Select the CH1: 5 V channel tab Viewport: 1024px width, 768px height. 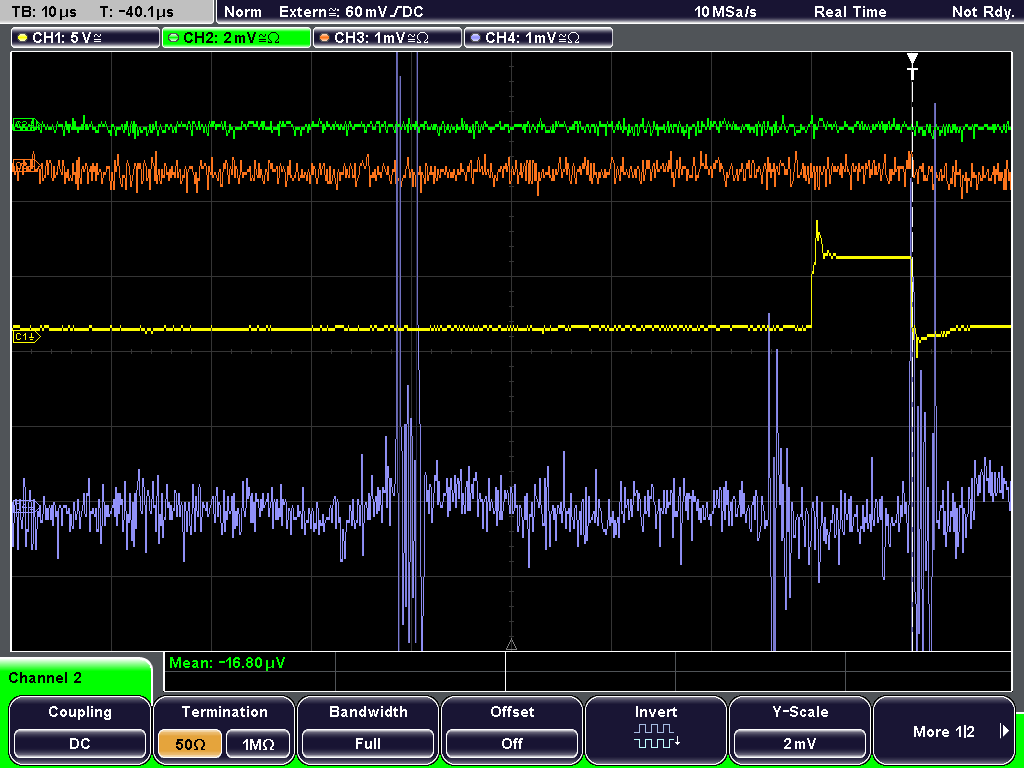[86, 38]
